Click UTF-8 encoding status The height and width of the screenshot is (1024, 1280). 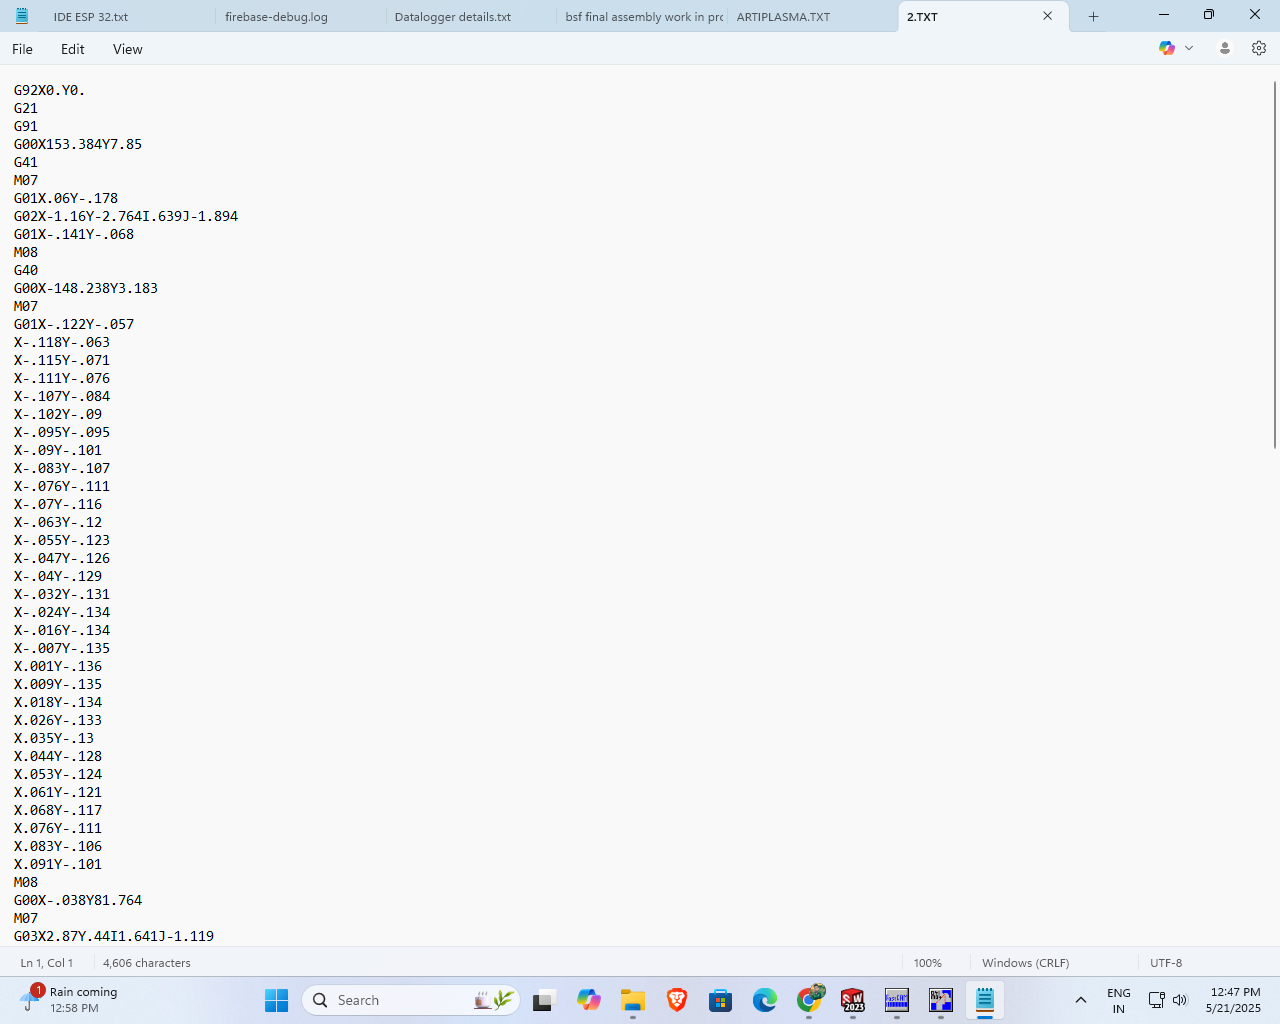coord(1166,963)
